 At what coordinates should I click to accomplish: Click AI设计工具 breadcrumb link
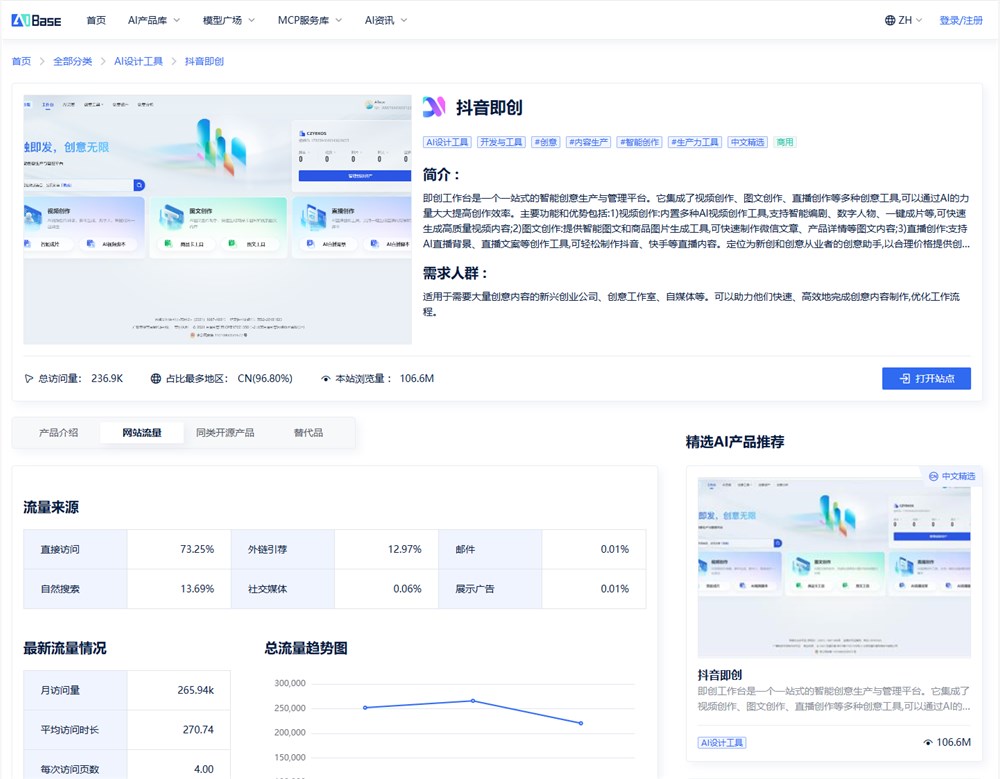coord(138,61)
